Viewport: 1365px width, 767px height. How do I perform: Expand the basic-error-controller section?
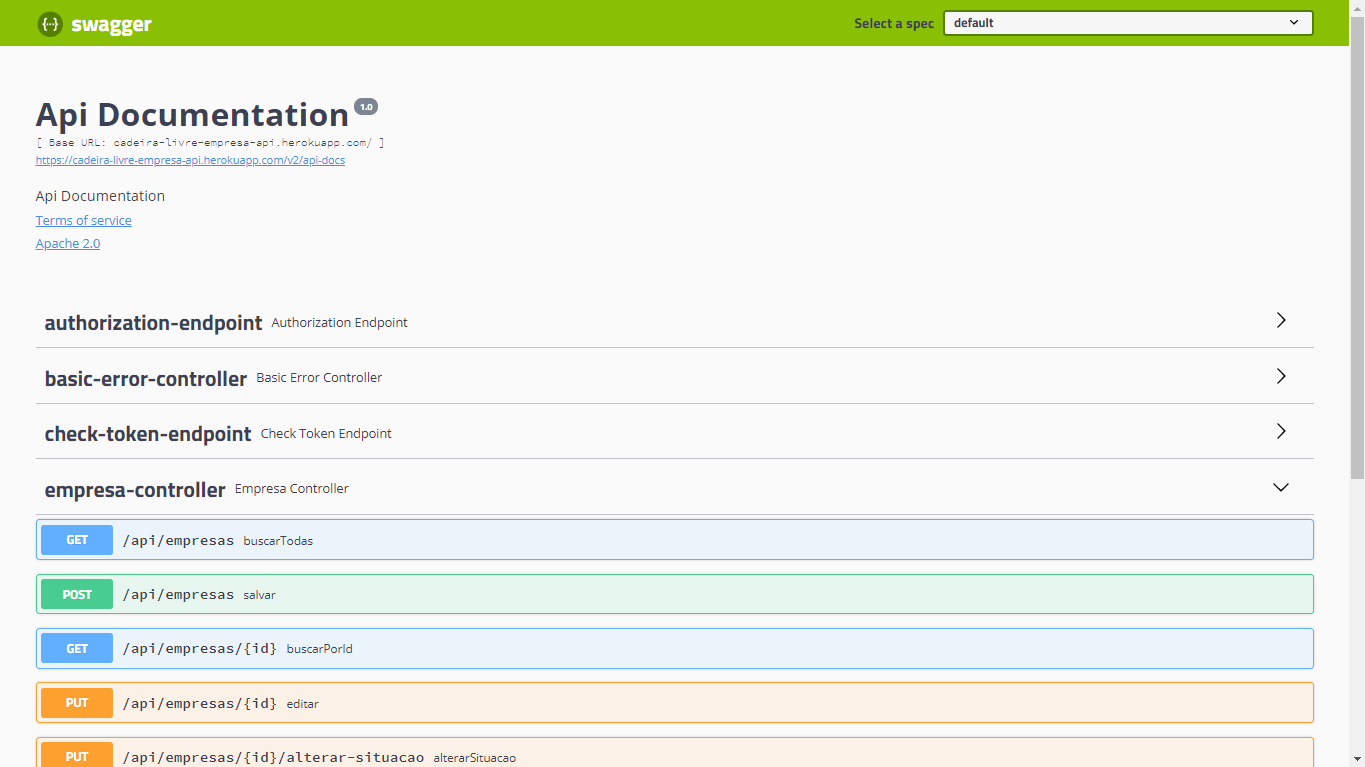pyautogui.click(x=675, y=377)
